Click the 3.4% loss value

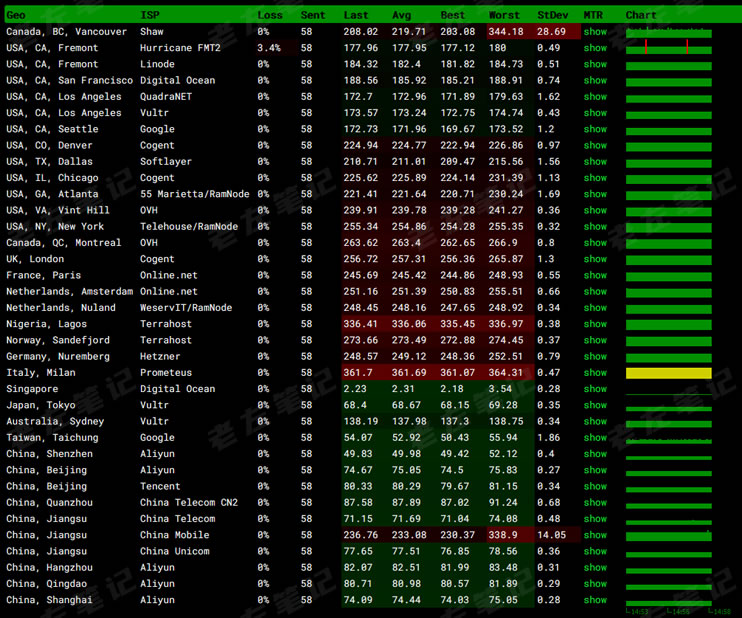click(x=269, y=48)
